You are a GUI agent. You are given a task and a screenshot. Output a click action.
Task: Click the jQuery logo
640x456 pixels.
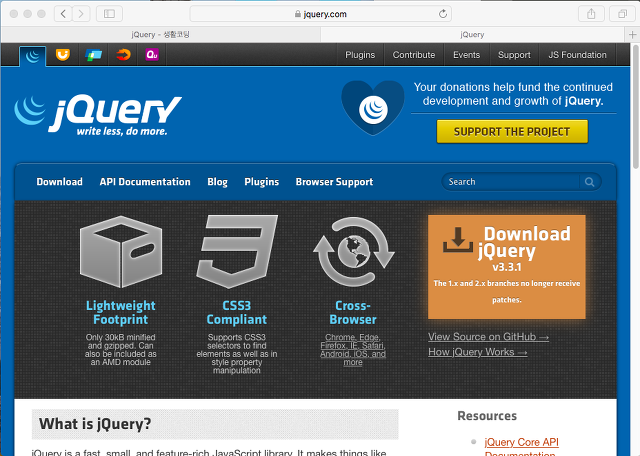click(98, 115)
